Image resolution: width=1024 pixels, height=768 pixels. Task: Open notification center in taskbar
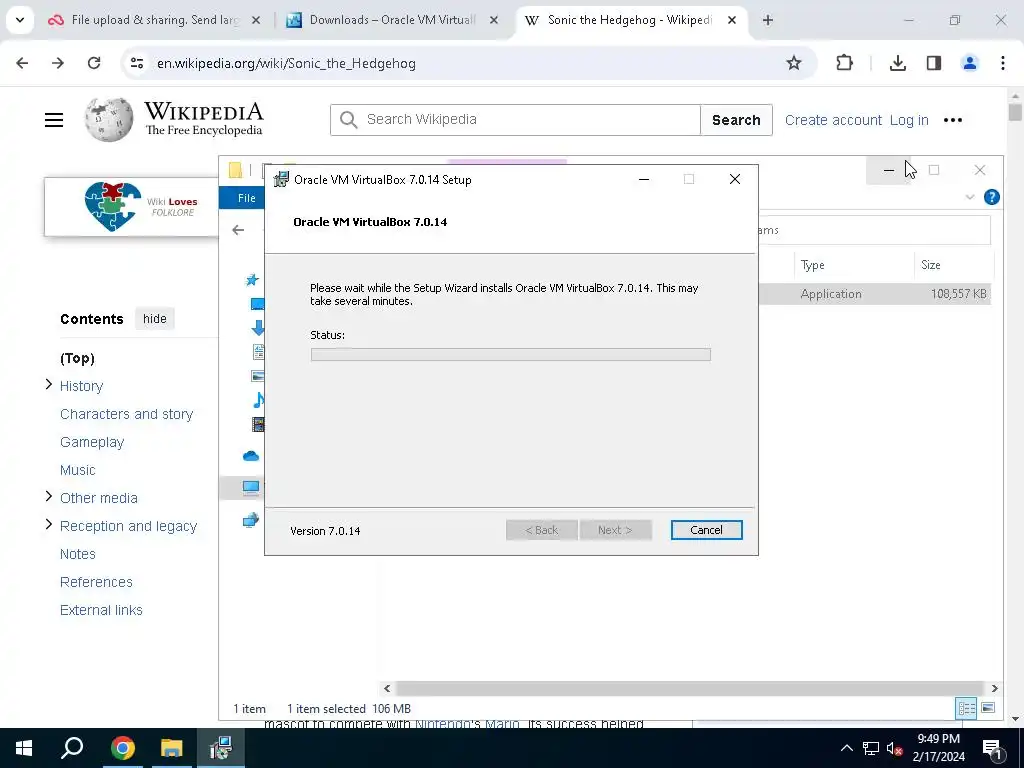click(992, 749)
